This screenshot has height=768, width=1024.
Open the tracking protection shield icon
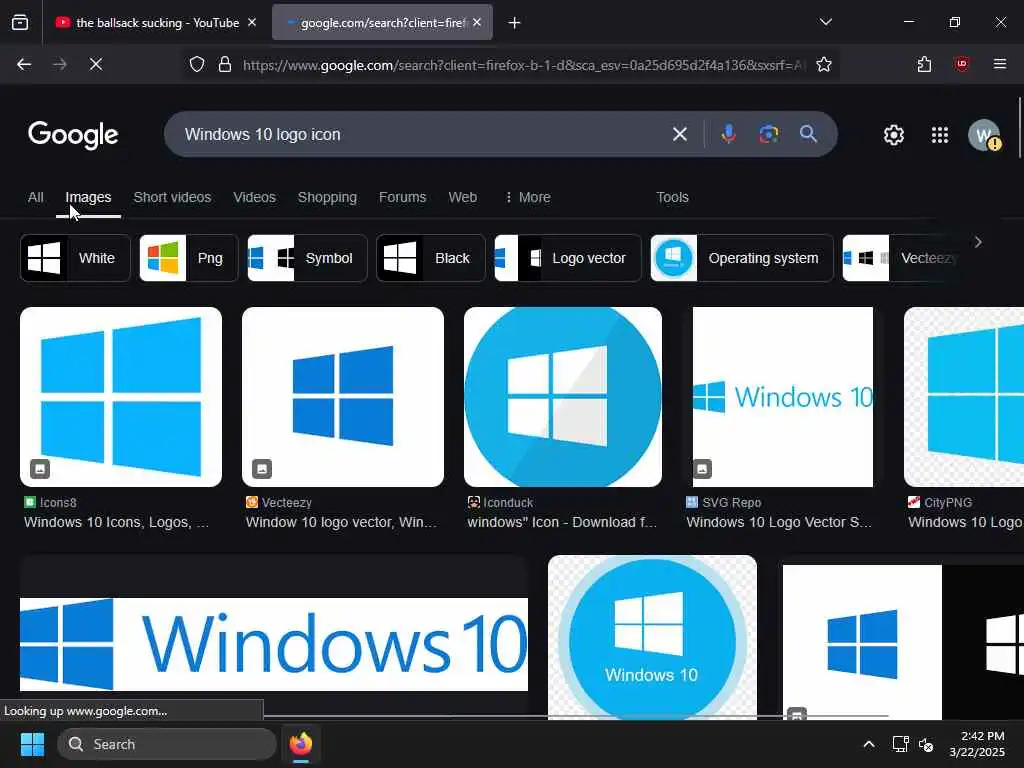[197, 64]
